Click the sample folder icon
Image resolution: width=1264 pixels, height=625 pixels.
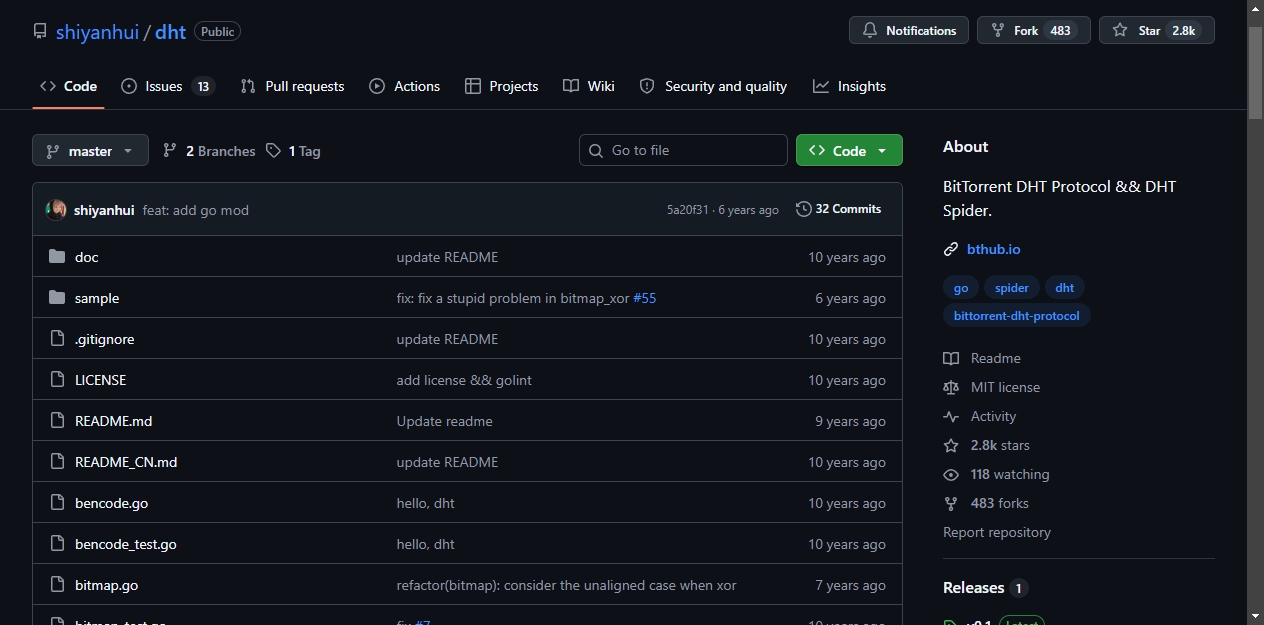[57, 298]
